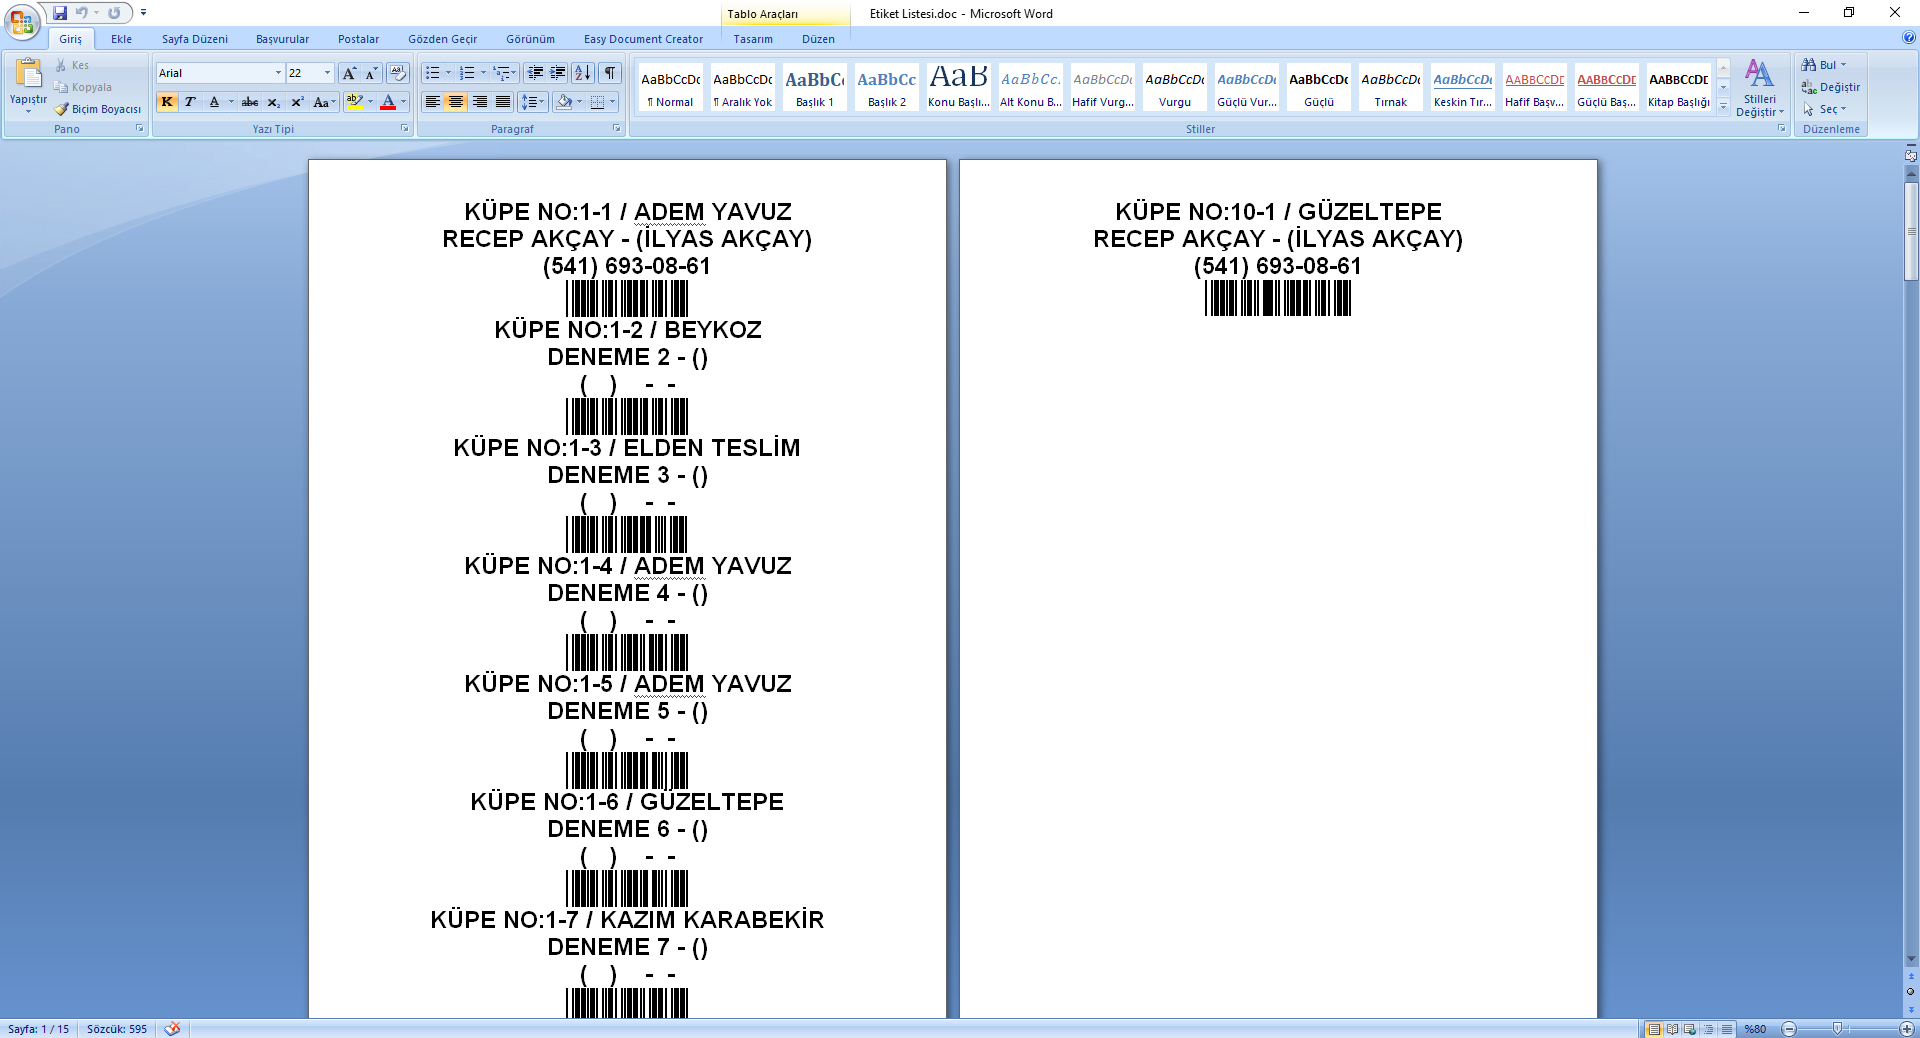
Task: Click the Office button logo
Action: pyautogui.click(x=22, y=22)
